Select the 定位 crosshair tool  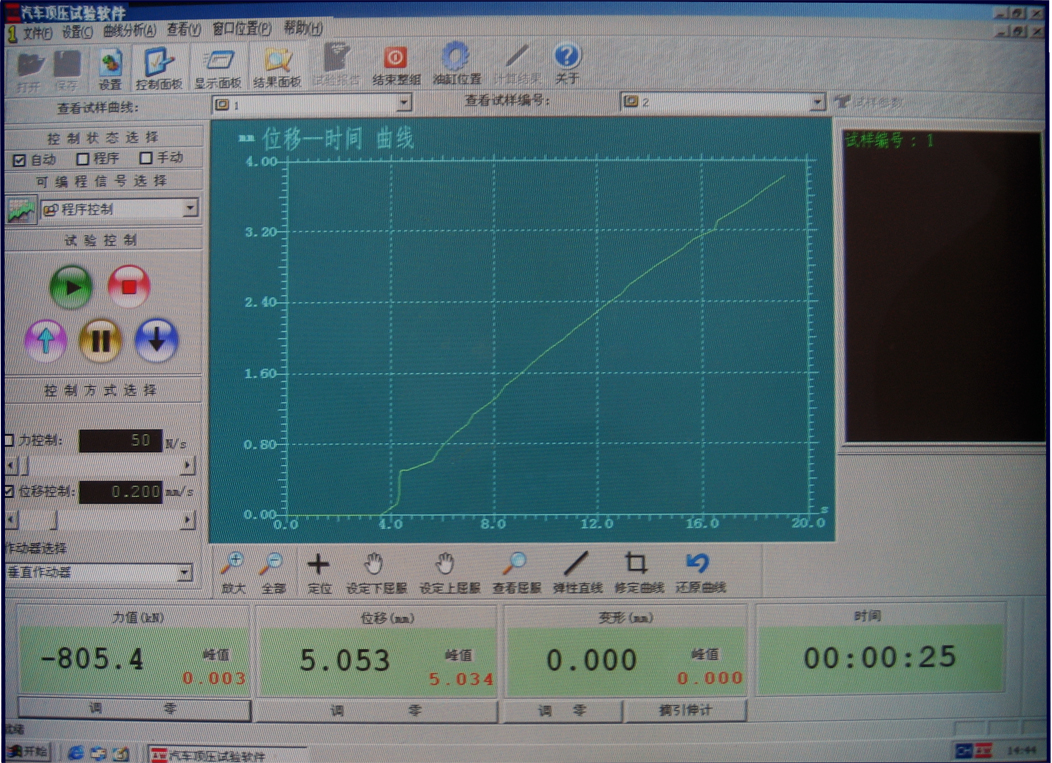(x=318, y=572)
